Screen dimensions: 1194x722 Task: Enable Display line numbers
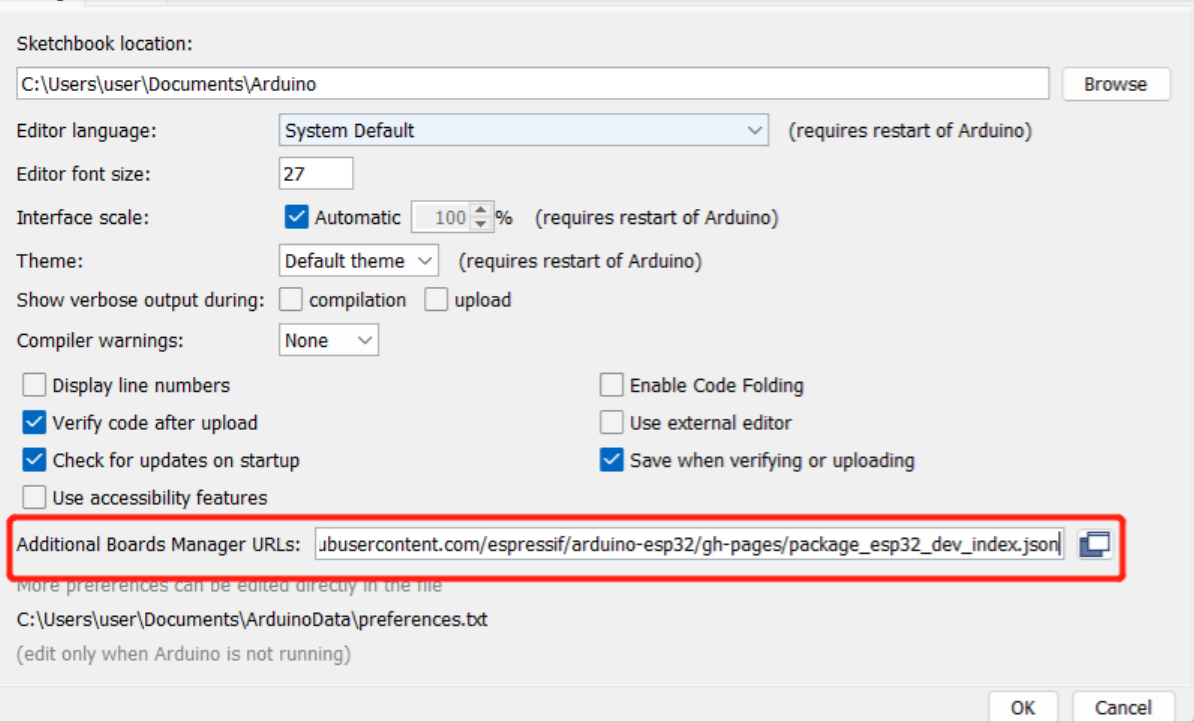point(35,385)
